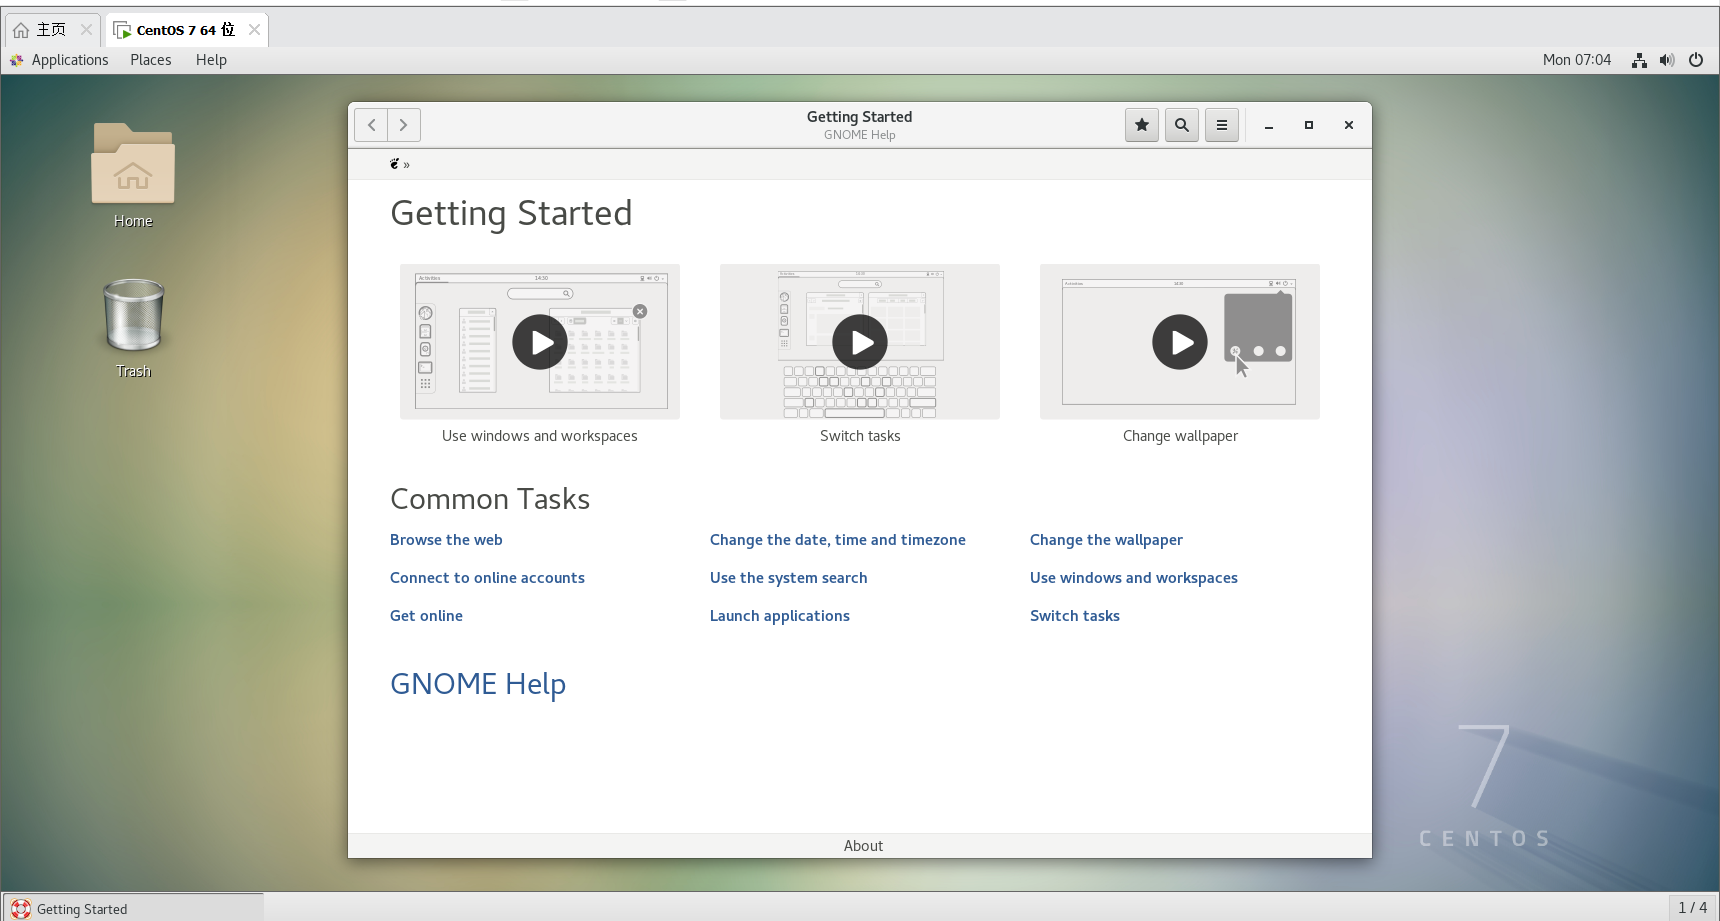
Task: Open the Trash desktop icon
Action: [x=133, y=316]
